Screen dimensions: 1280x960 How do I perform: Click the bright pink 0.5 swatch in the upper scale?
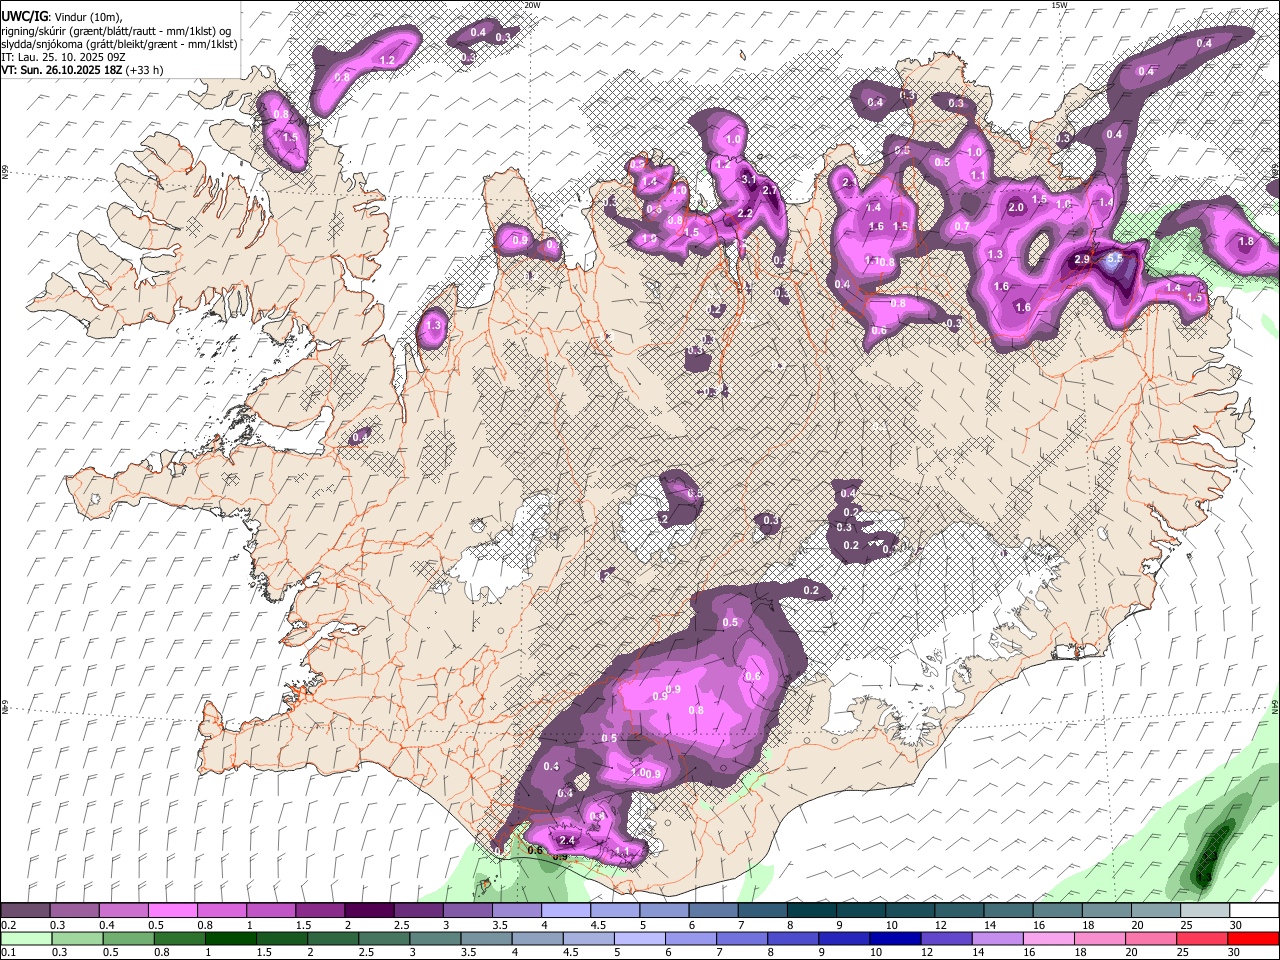[173, 911]
